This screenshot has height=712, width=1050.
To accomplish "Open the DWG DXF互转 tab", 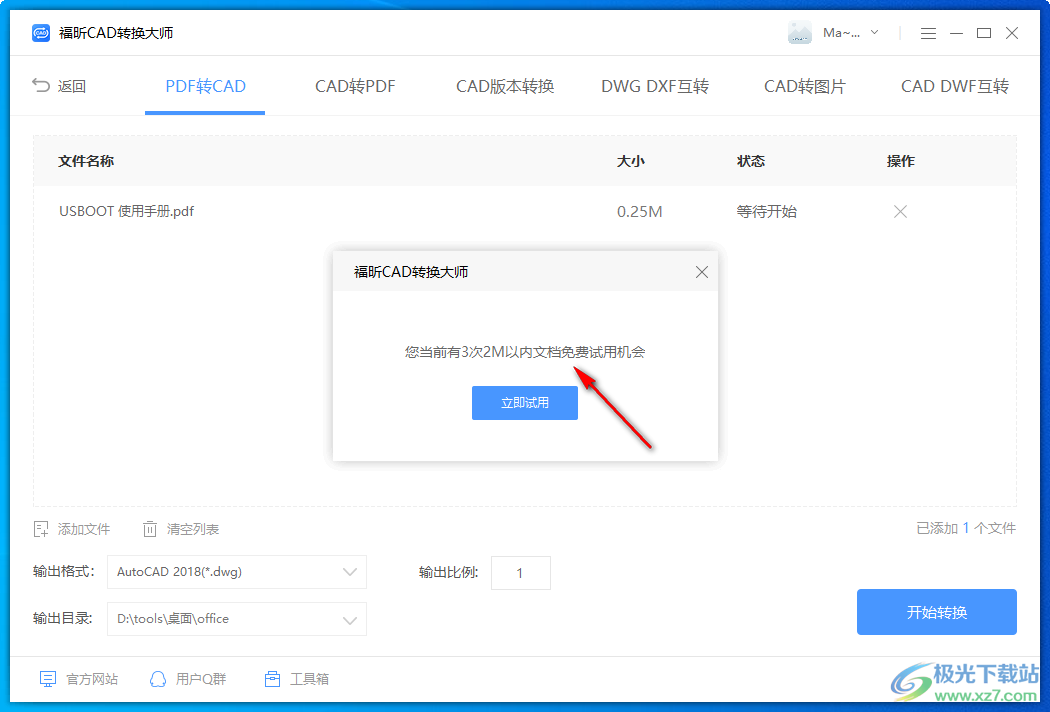I will tap(655, 86).
